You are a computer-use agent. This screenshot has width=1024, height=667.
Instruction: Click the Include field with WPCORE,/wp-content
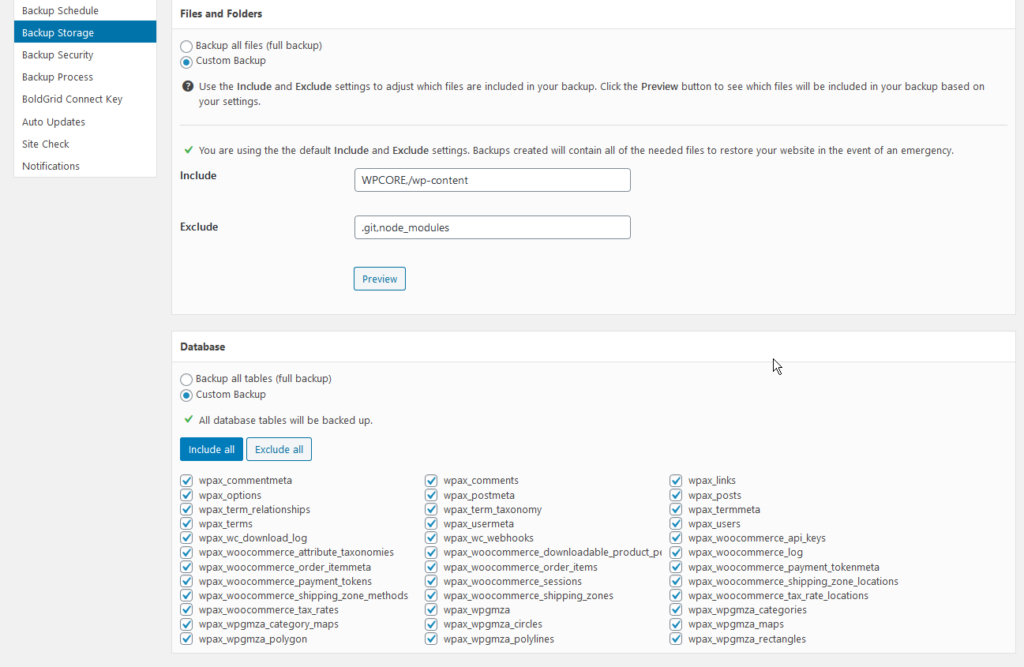[491, 180]
